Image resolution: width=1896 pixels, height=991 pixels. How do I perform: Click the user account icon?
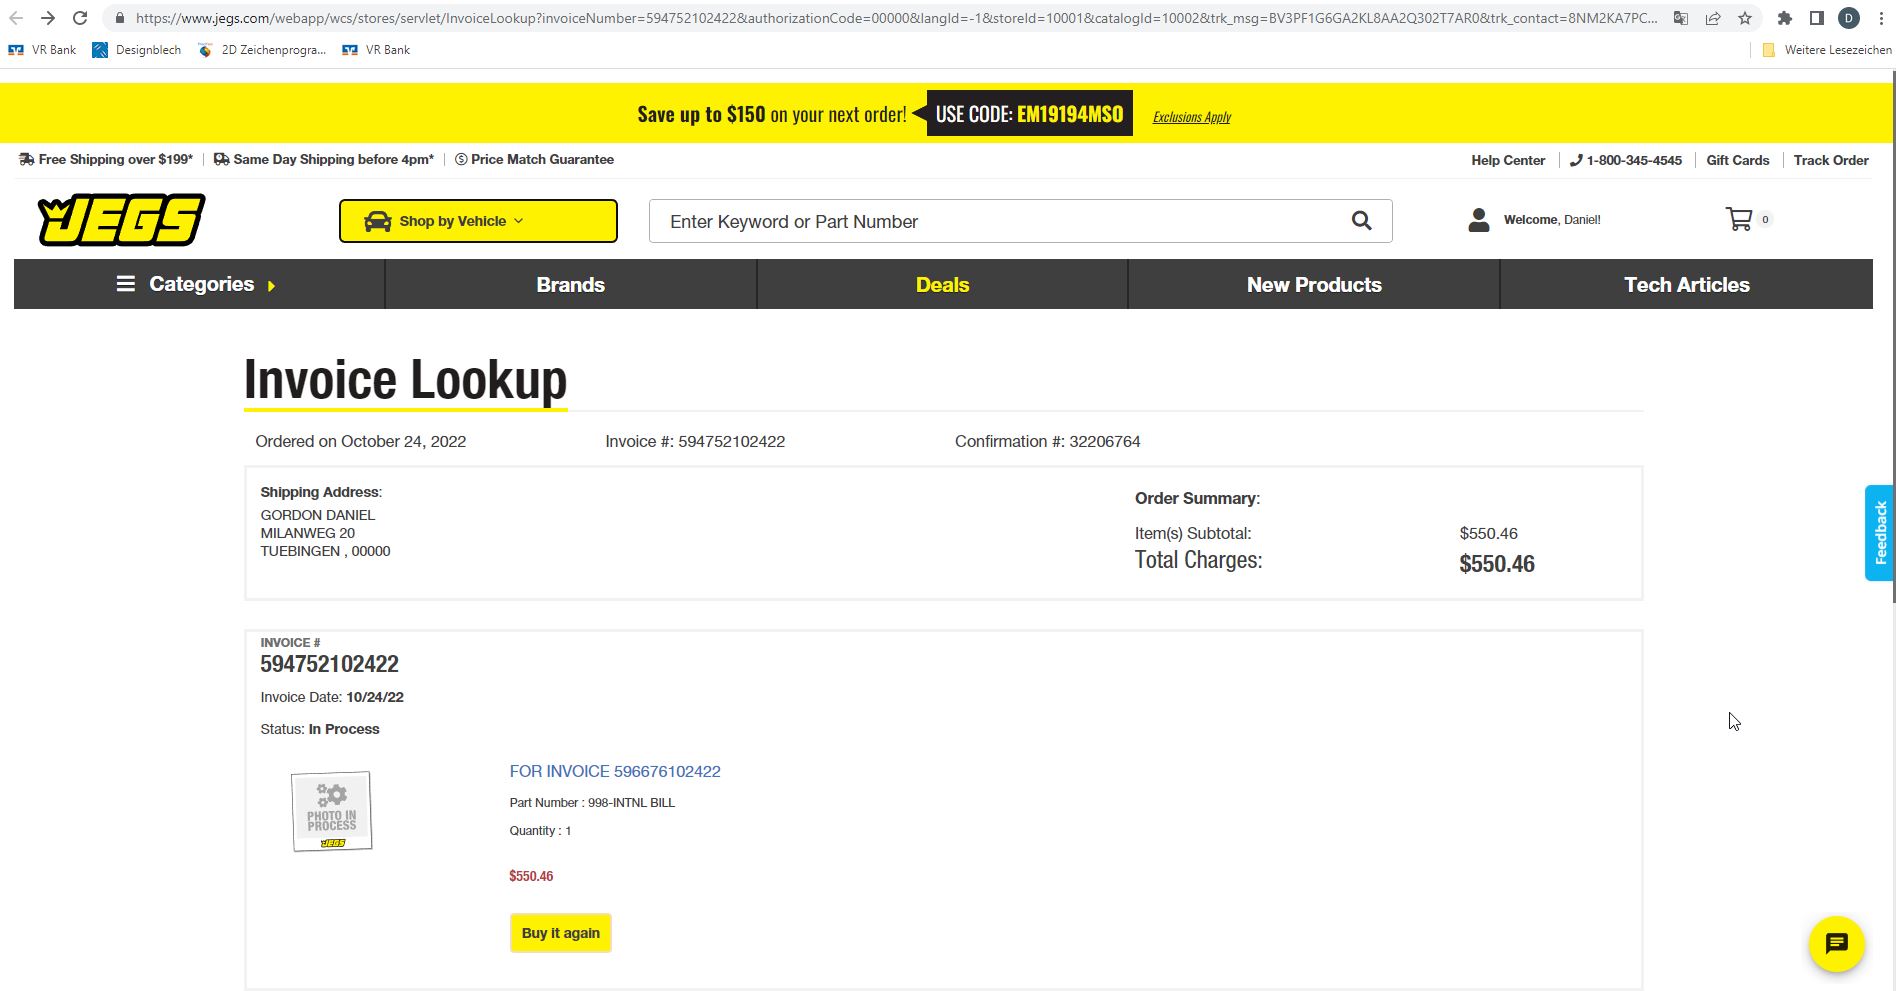pyautogui.click(x=1478, y=220)
